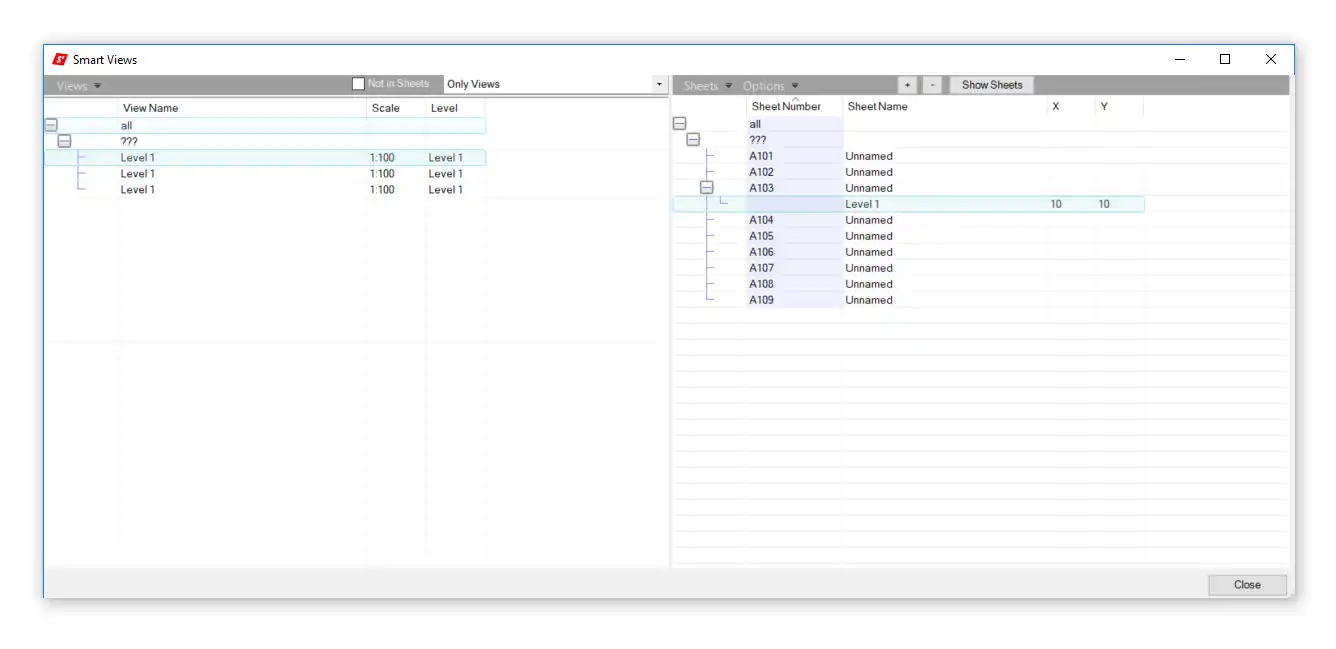This screenshot has width=1336, height=649.
Task: Click the Smart Views app icon in title bar
Action: [60, 60]
